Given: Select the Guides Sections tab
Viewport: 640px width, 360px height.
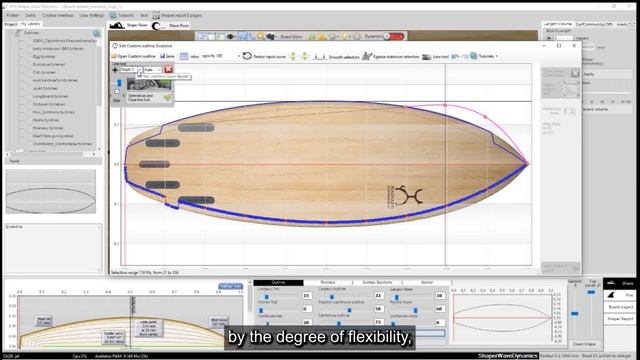Looking at the screenshot, I should [x=377, y=282].
